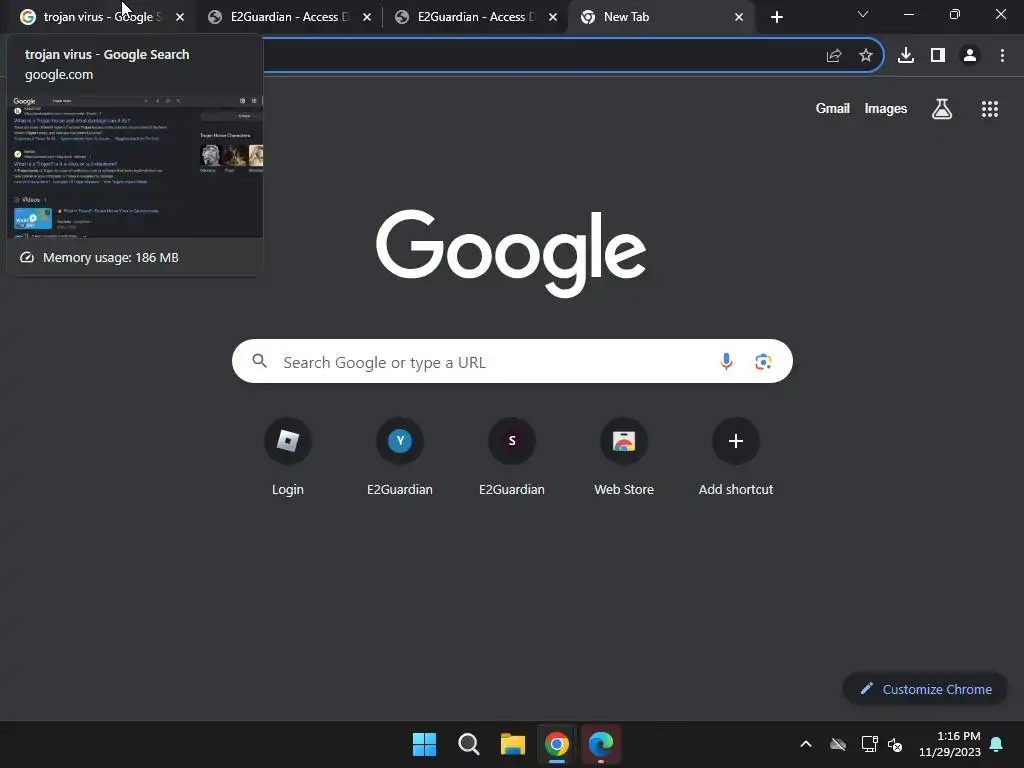Open the Chrome three-dot menu

click(x=1002, y=56)
